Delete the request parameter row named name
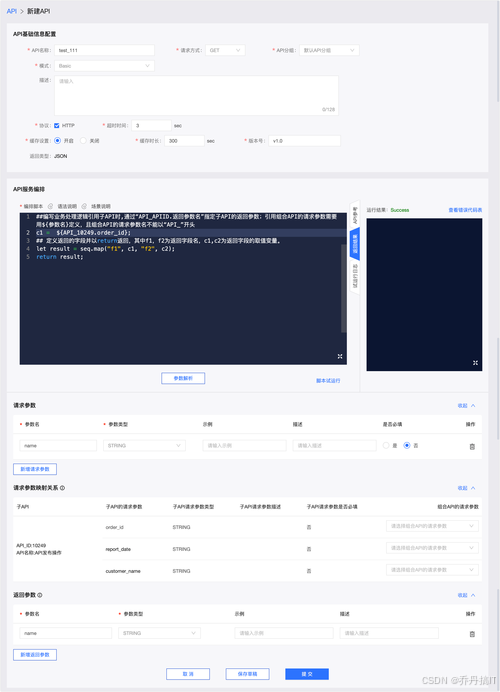500x692 pixels. coord(472,446)
